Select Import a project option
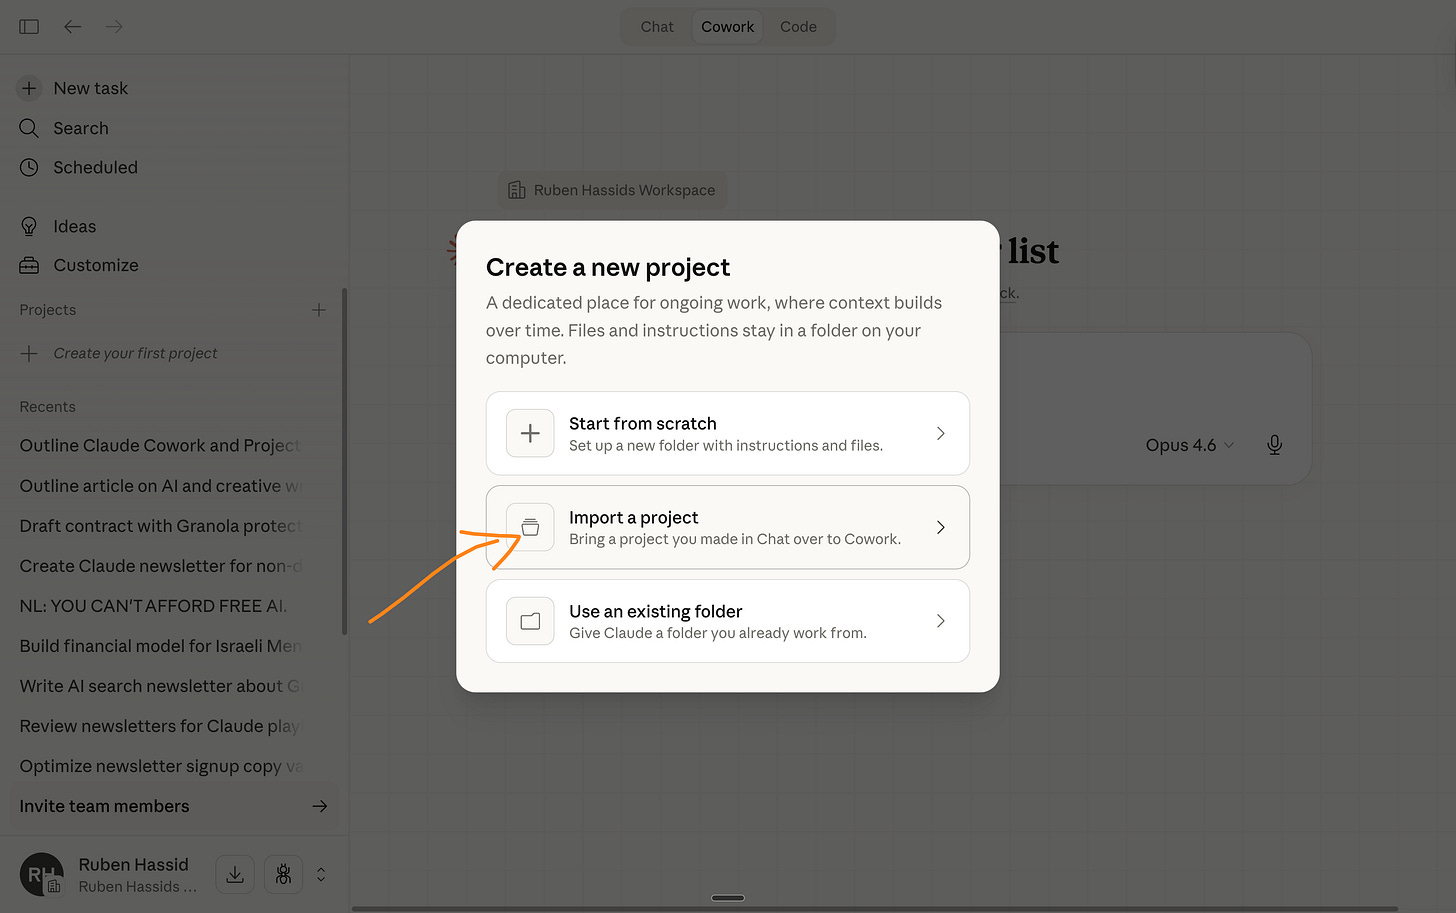 pos(727,527)
